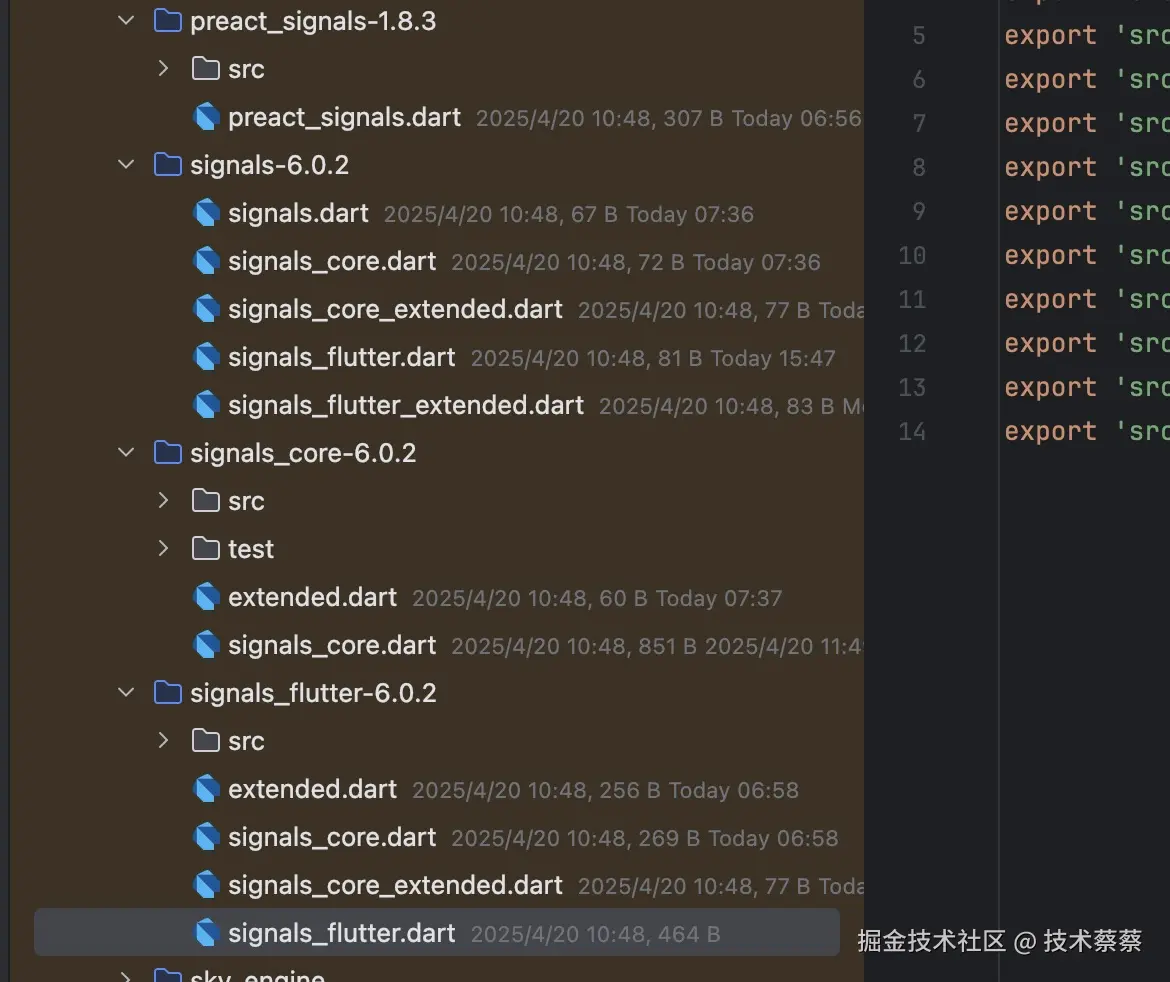The image size is (1170, 982).
Task: Open signals_flutter.dart in signals-6.0.2
Action: tap(342, 357)
